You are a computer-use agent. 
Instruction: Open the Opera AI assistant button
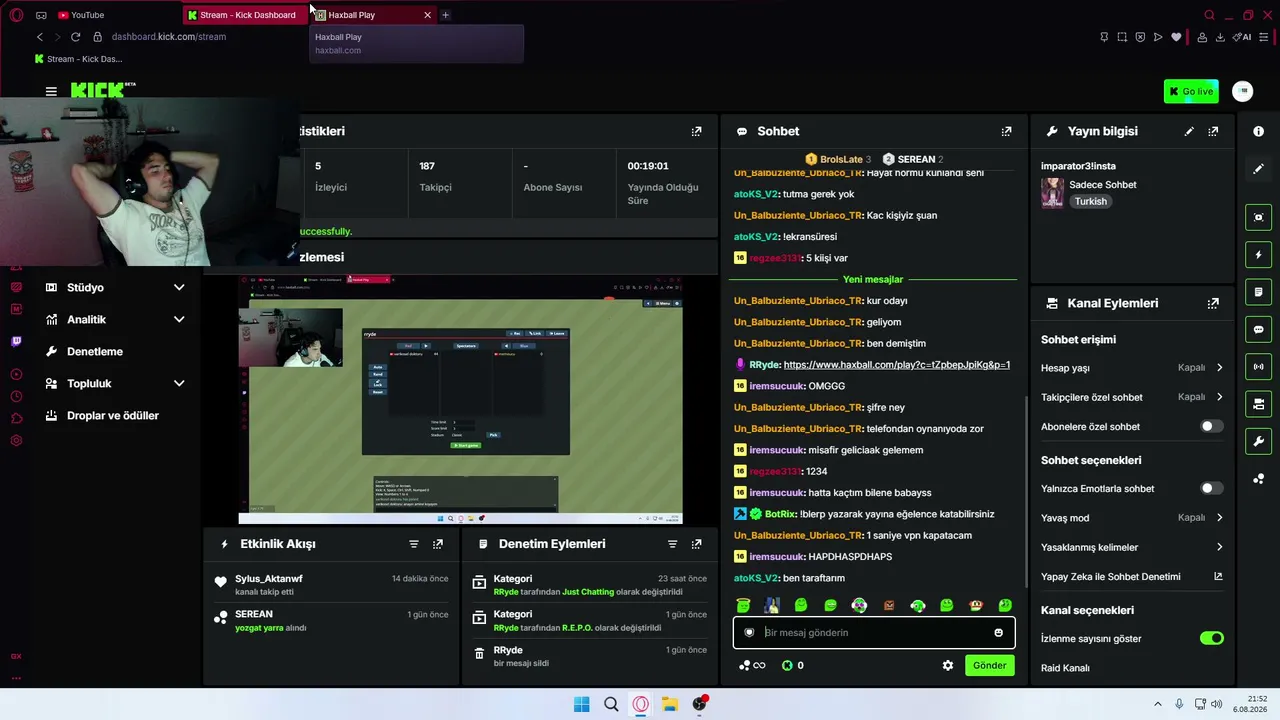click(x=1242, y=37)
